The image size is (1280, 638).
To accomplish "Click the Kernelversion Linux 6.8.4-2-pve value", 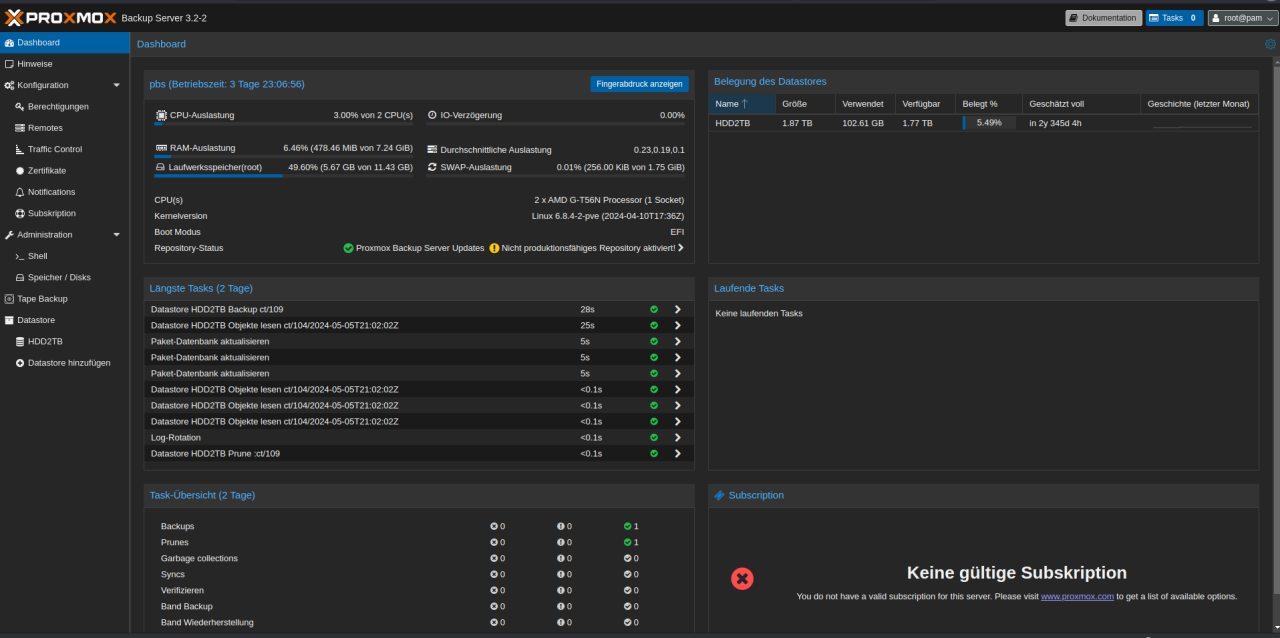I will pos(608,216).
